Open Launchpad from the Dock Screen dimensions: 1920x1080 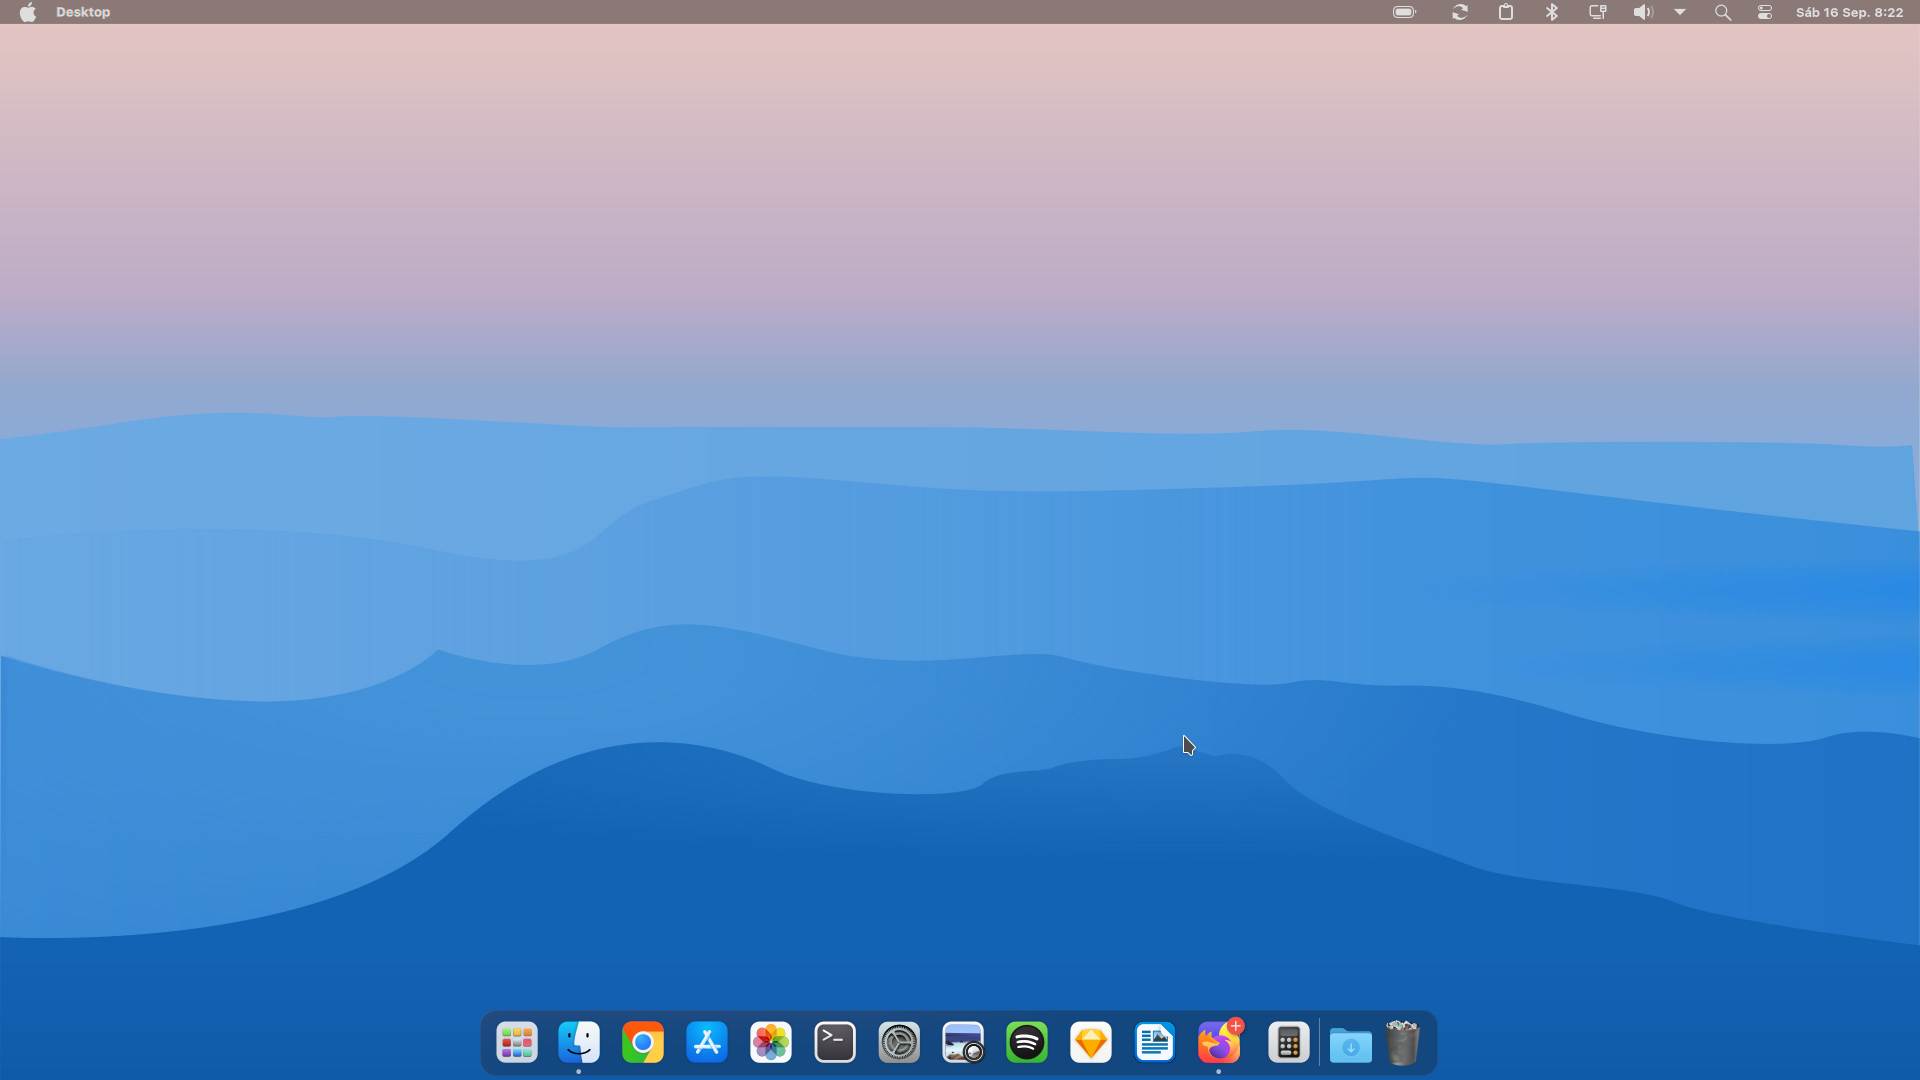(x=517, y=1043)
